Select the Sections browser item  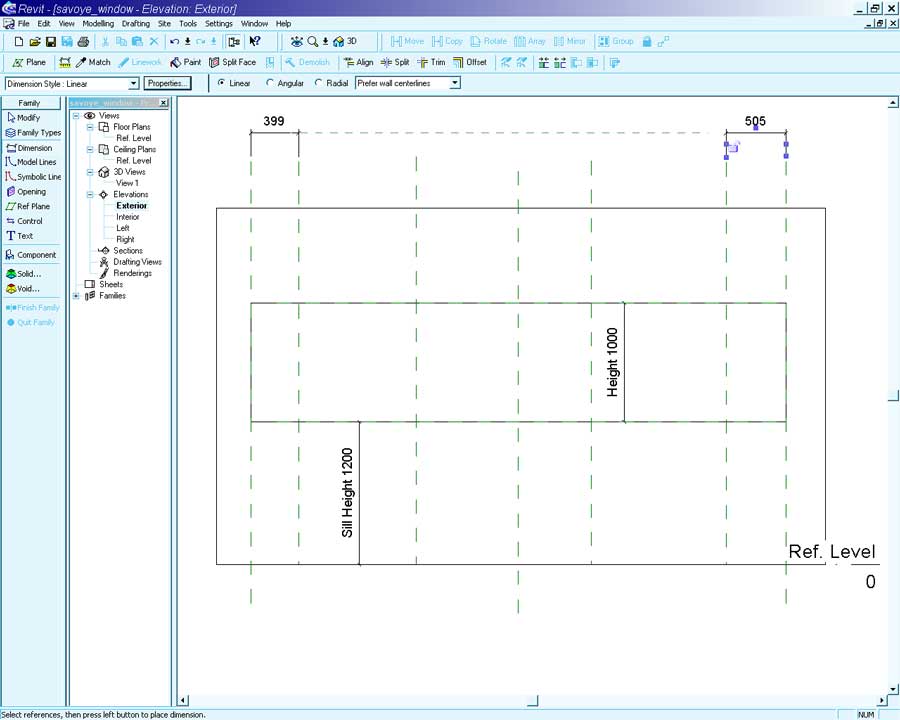click(x=128, y=251)
